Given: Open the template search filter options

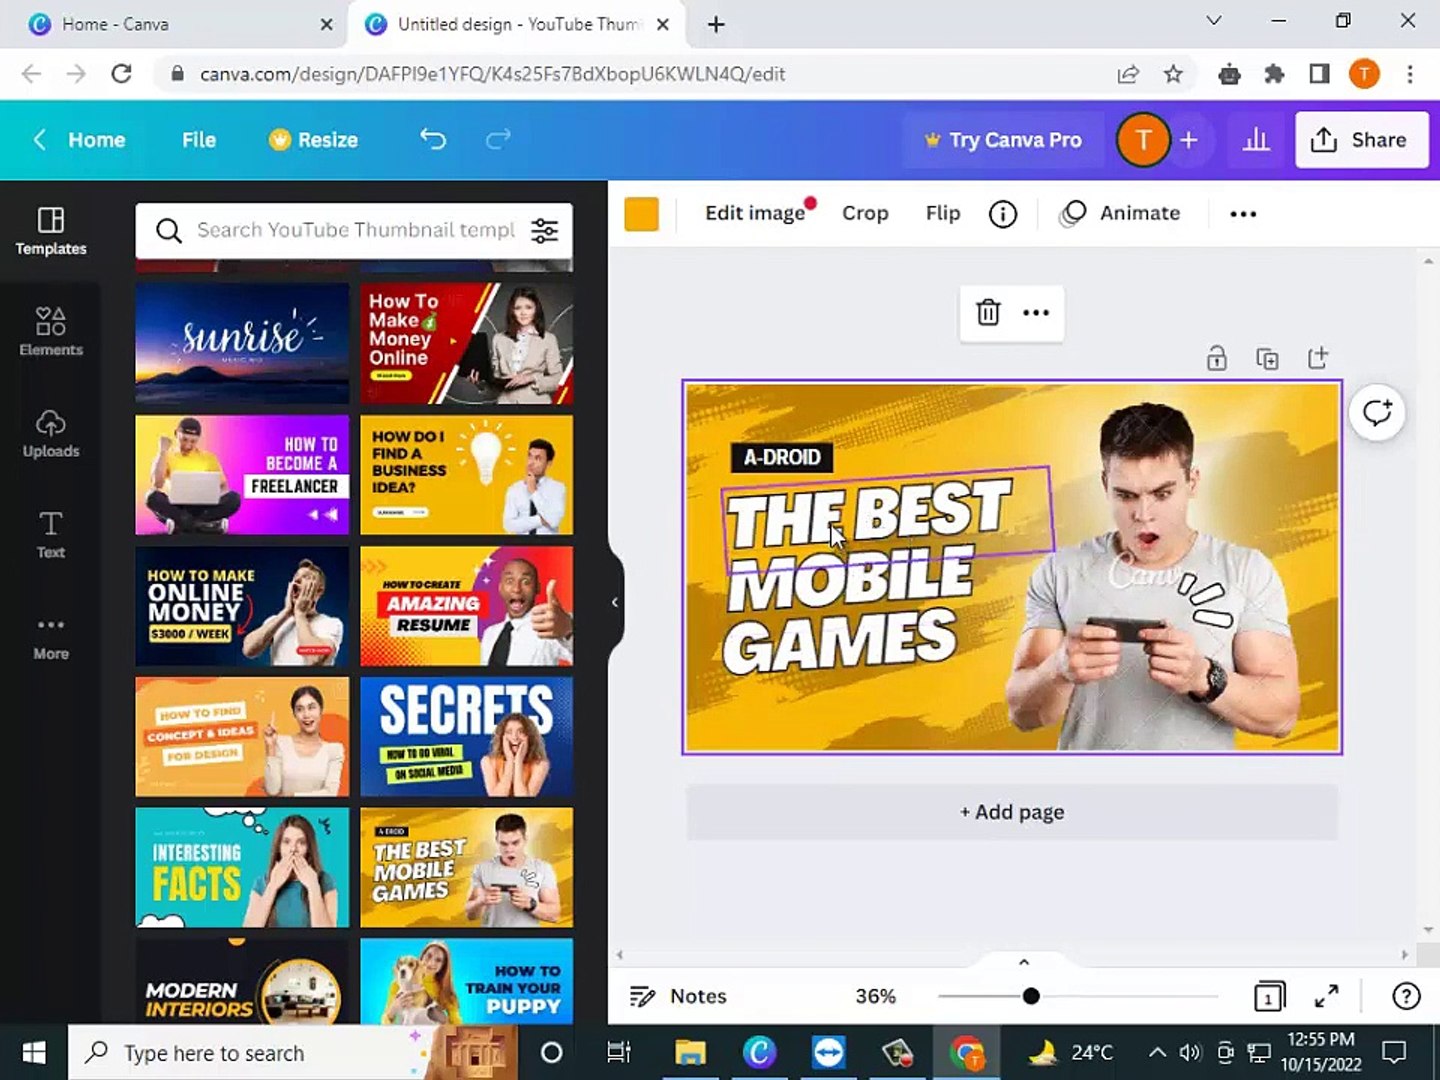Looking at the screenshot, I should [545, 231].
